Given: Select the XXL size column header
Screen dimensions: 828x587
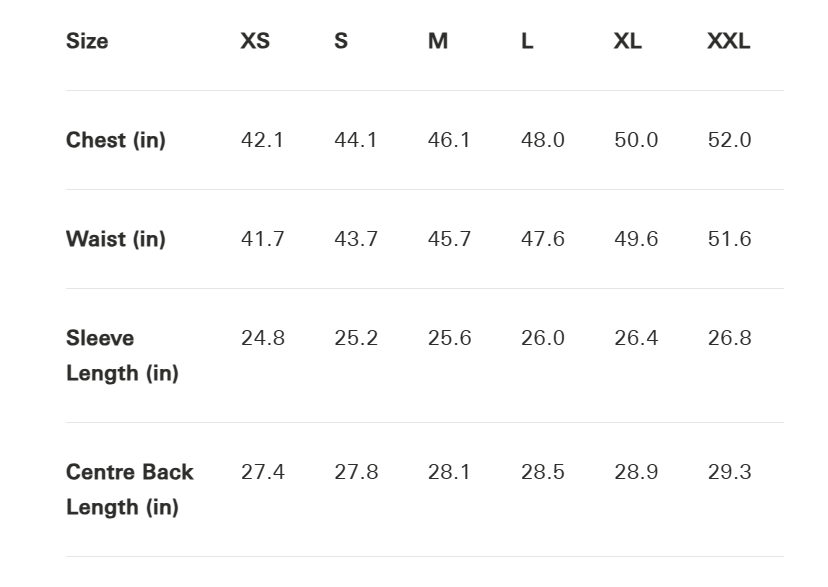Looking at the screenshot, I should pos(728,41).
